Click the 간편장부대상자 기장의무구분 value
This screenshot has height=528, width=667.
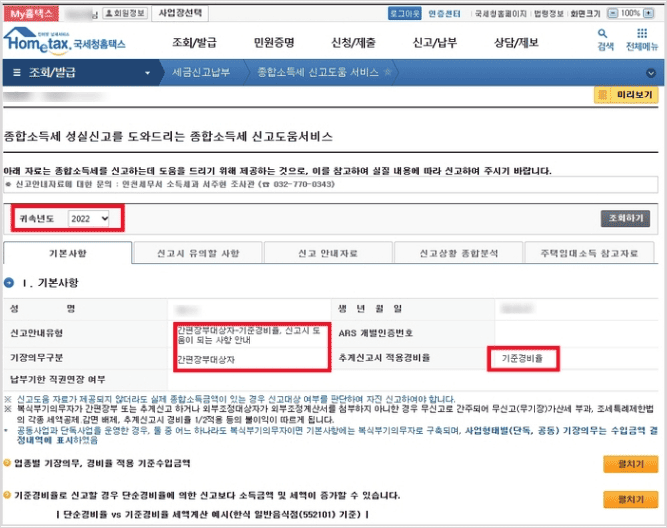(206, 360)
